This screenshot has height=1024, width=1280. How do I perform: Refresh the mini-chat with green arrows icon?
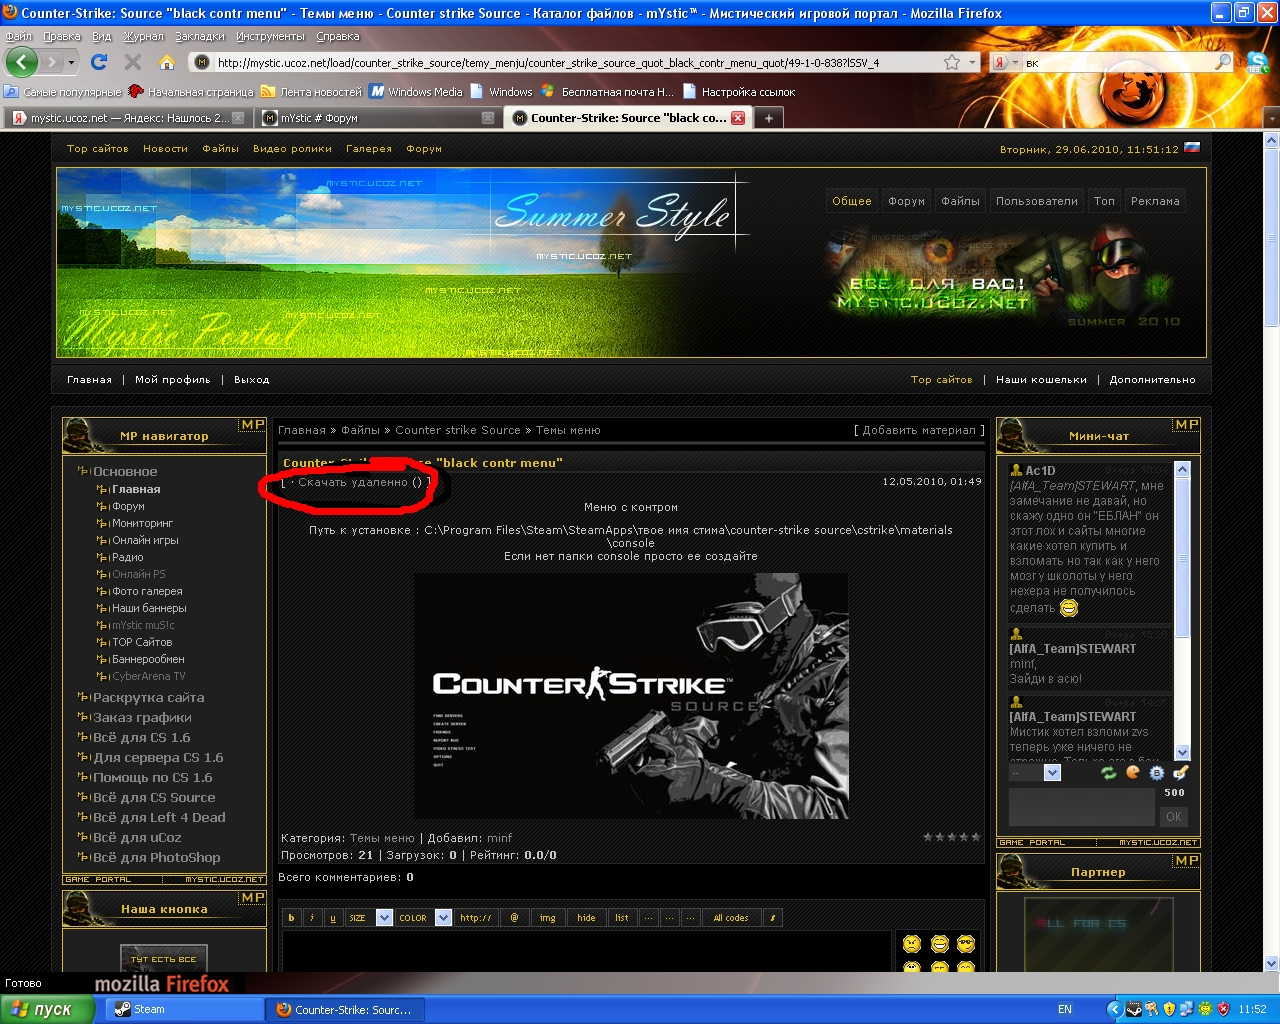point(1109,772)
